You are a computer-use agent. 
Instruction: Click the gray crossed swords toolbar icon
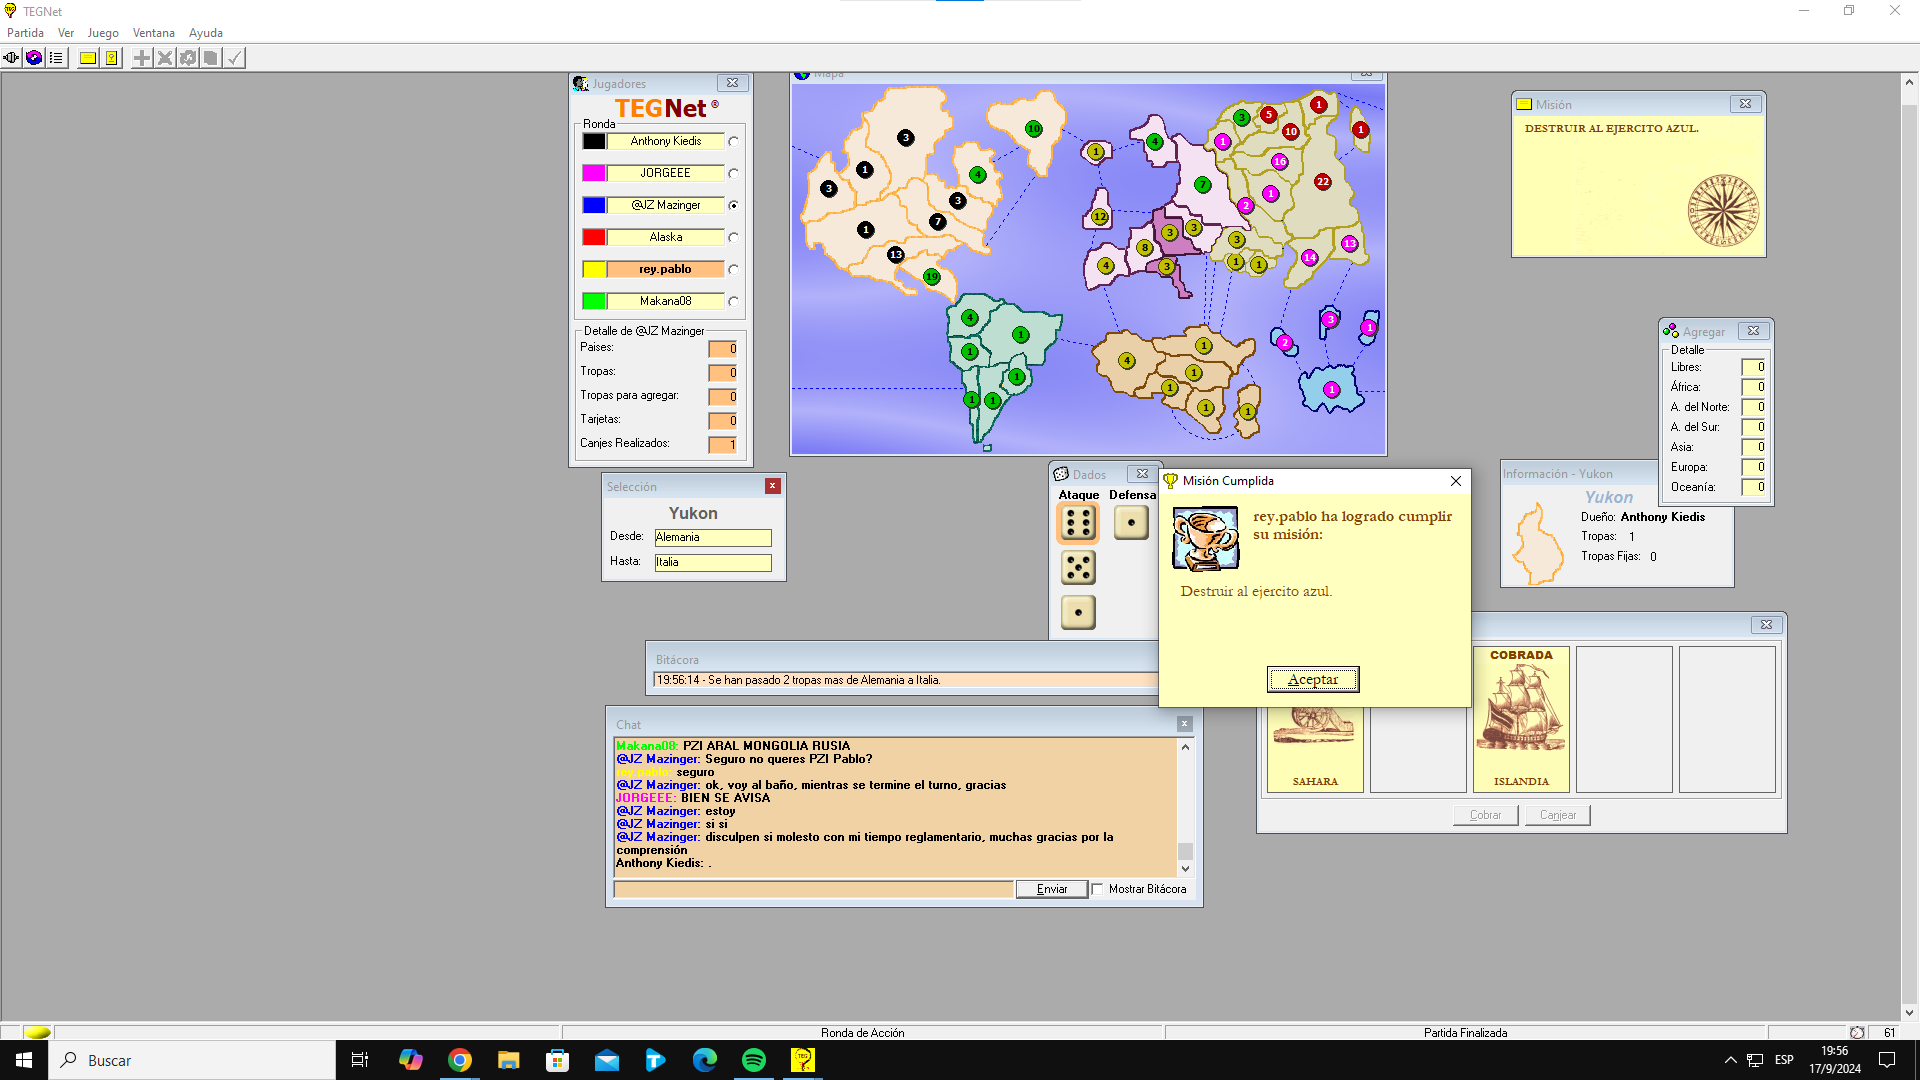coord(165,58)
